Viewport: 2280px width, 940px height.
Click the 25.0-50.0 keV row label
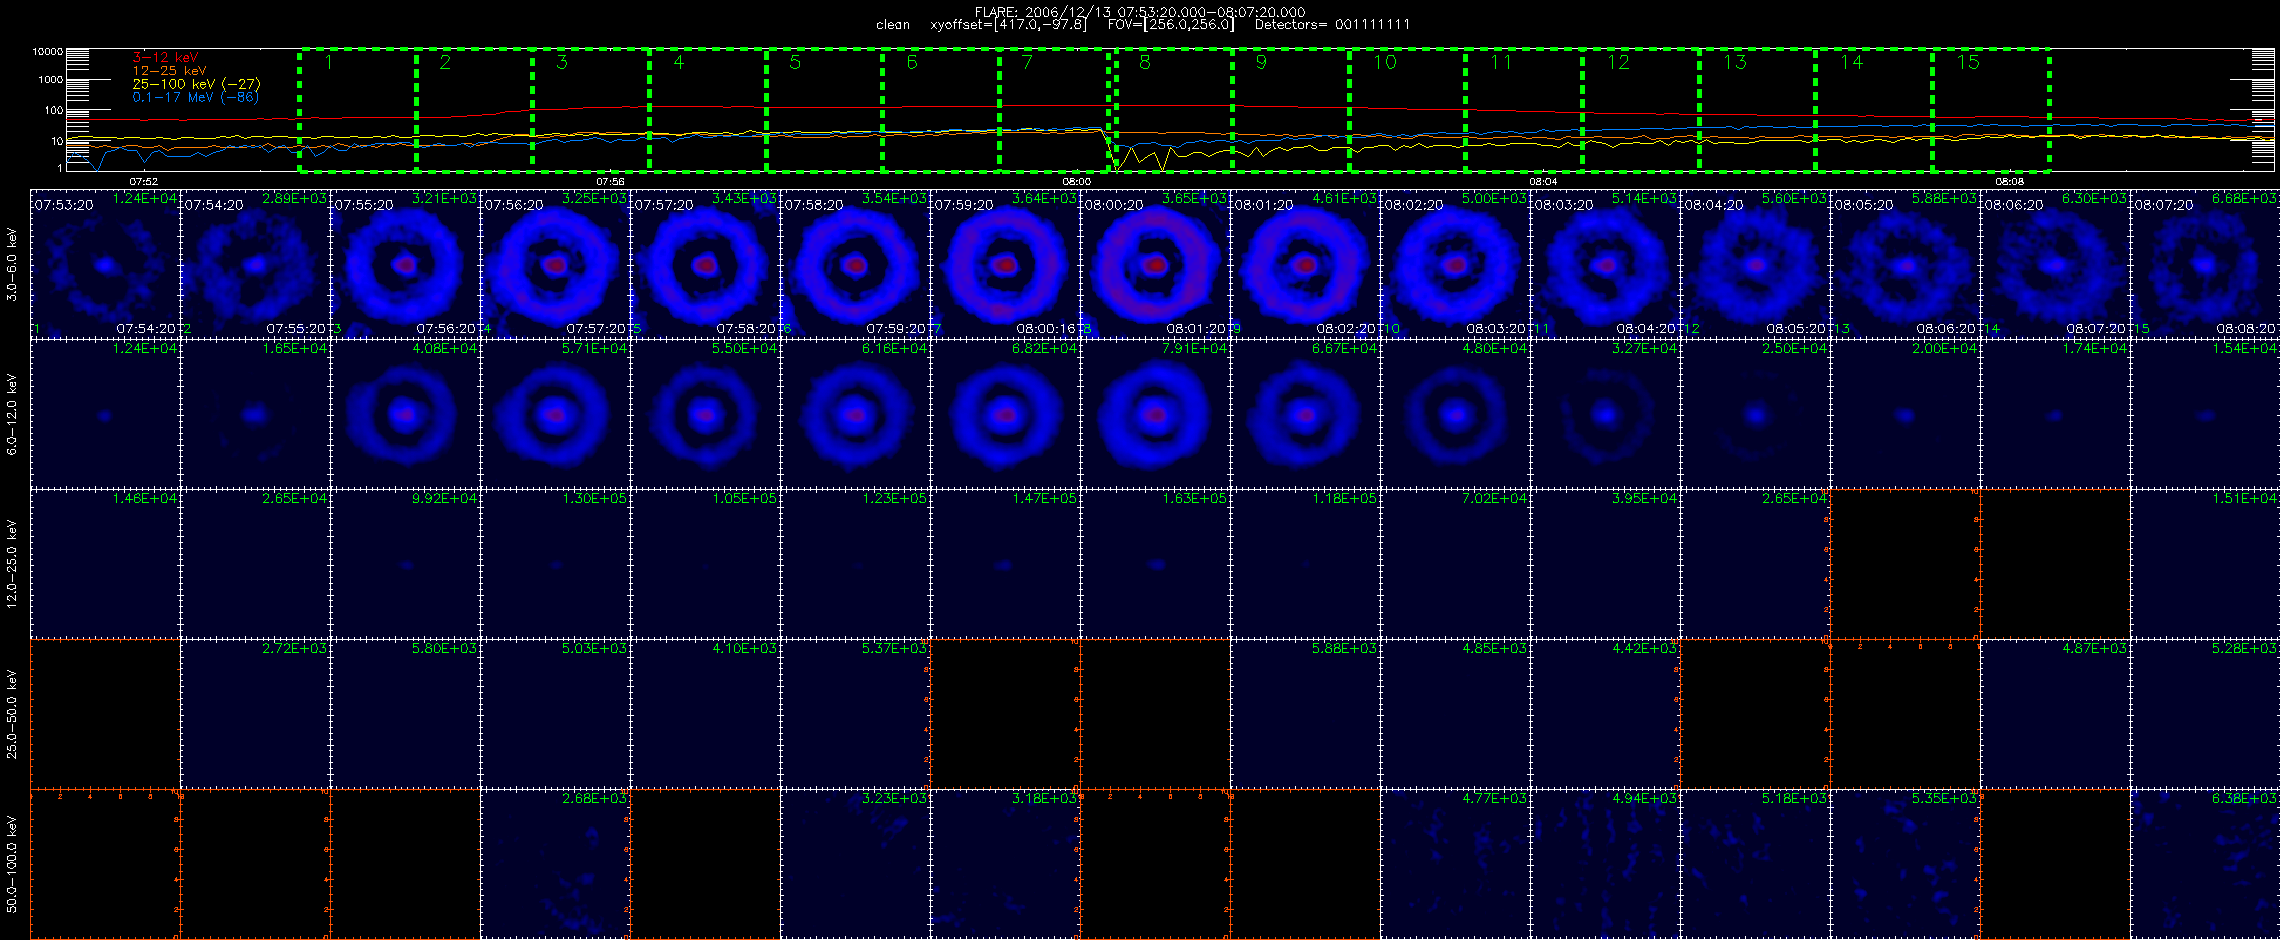[12, 714]
